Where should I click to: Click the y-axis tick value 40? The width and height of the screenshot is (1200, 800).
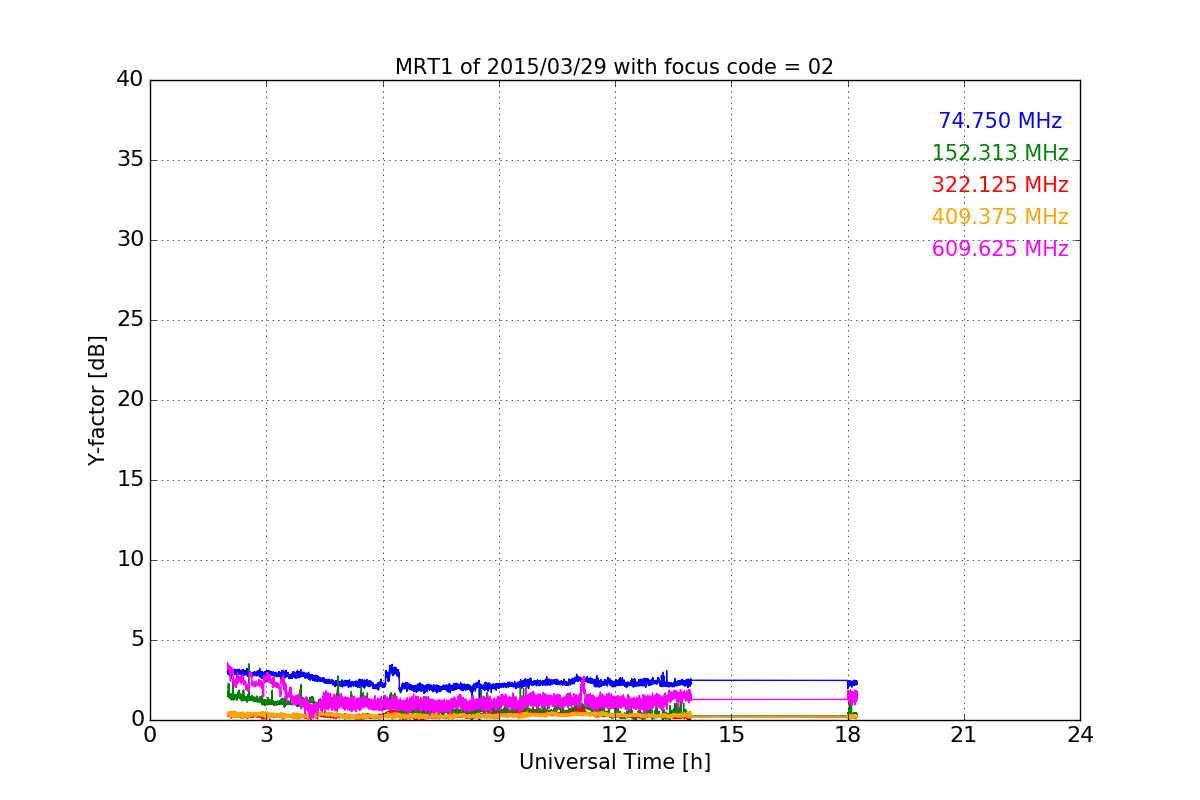point(130,80)
